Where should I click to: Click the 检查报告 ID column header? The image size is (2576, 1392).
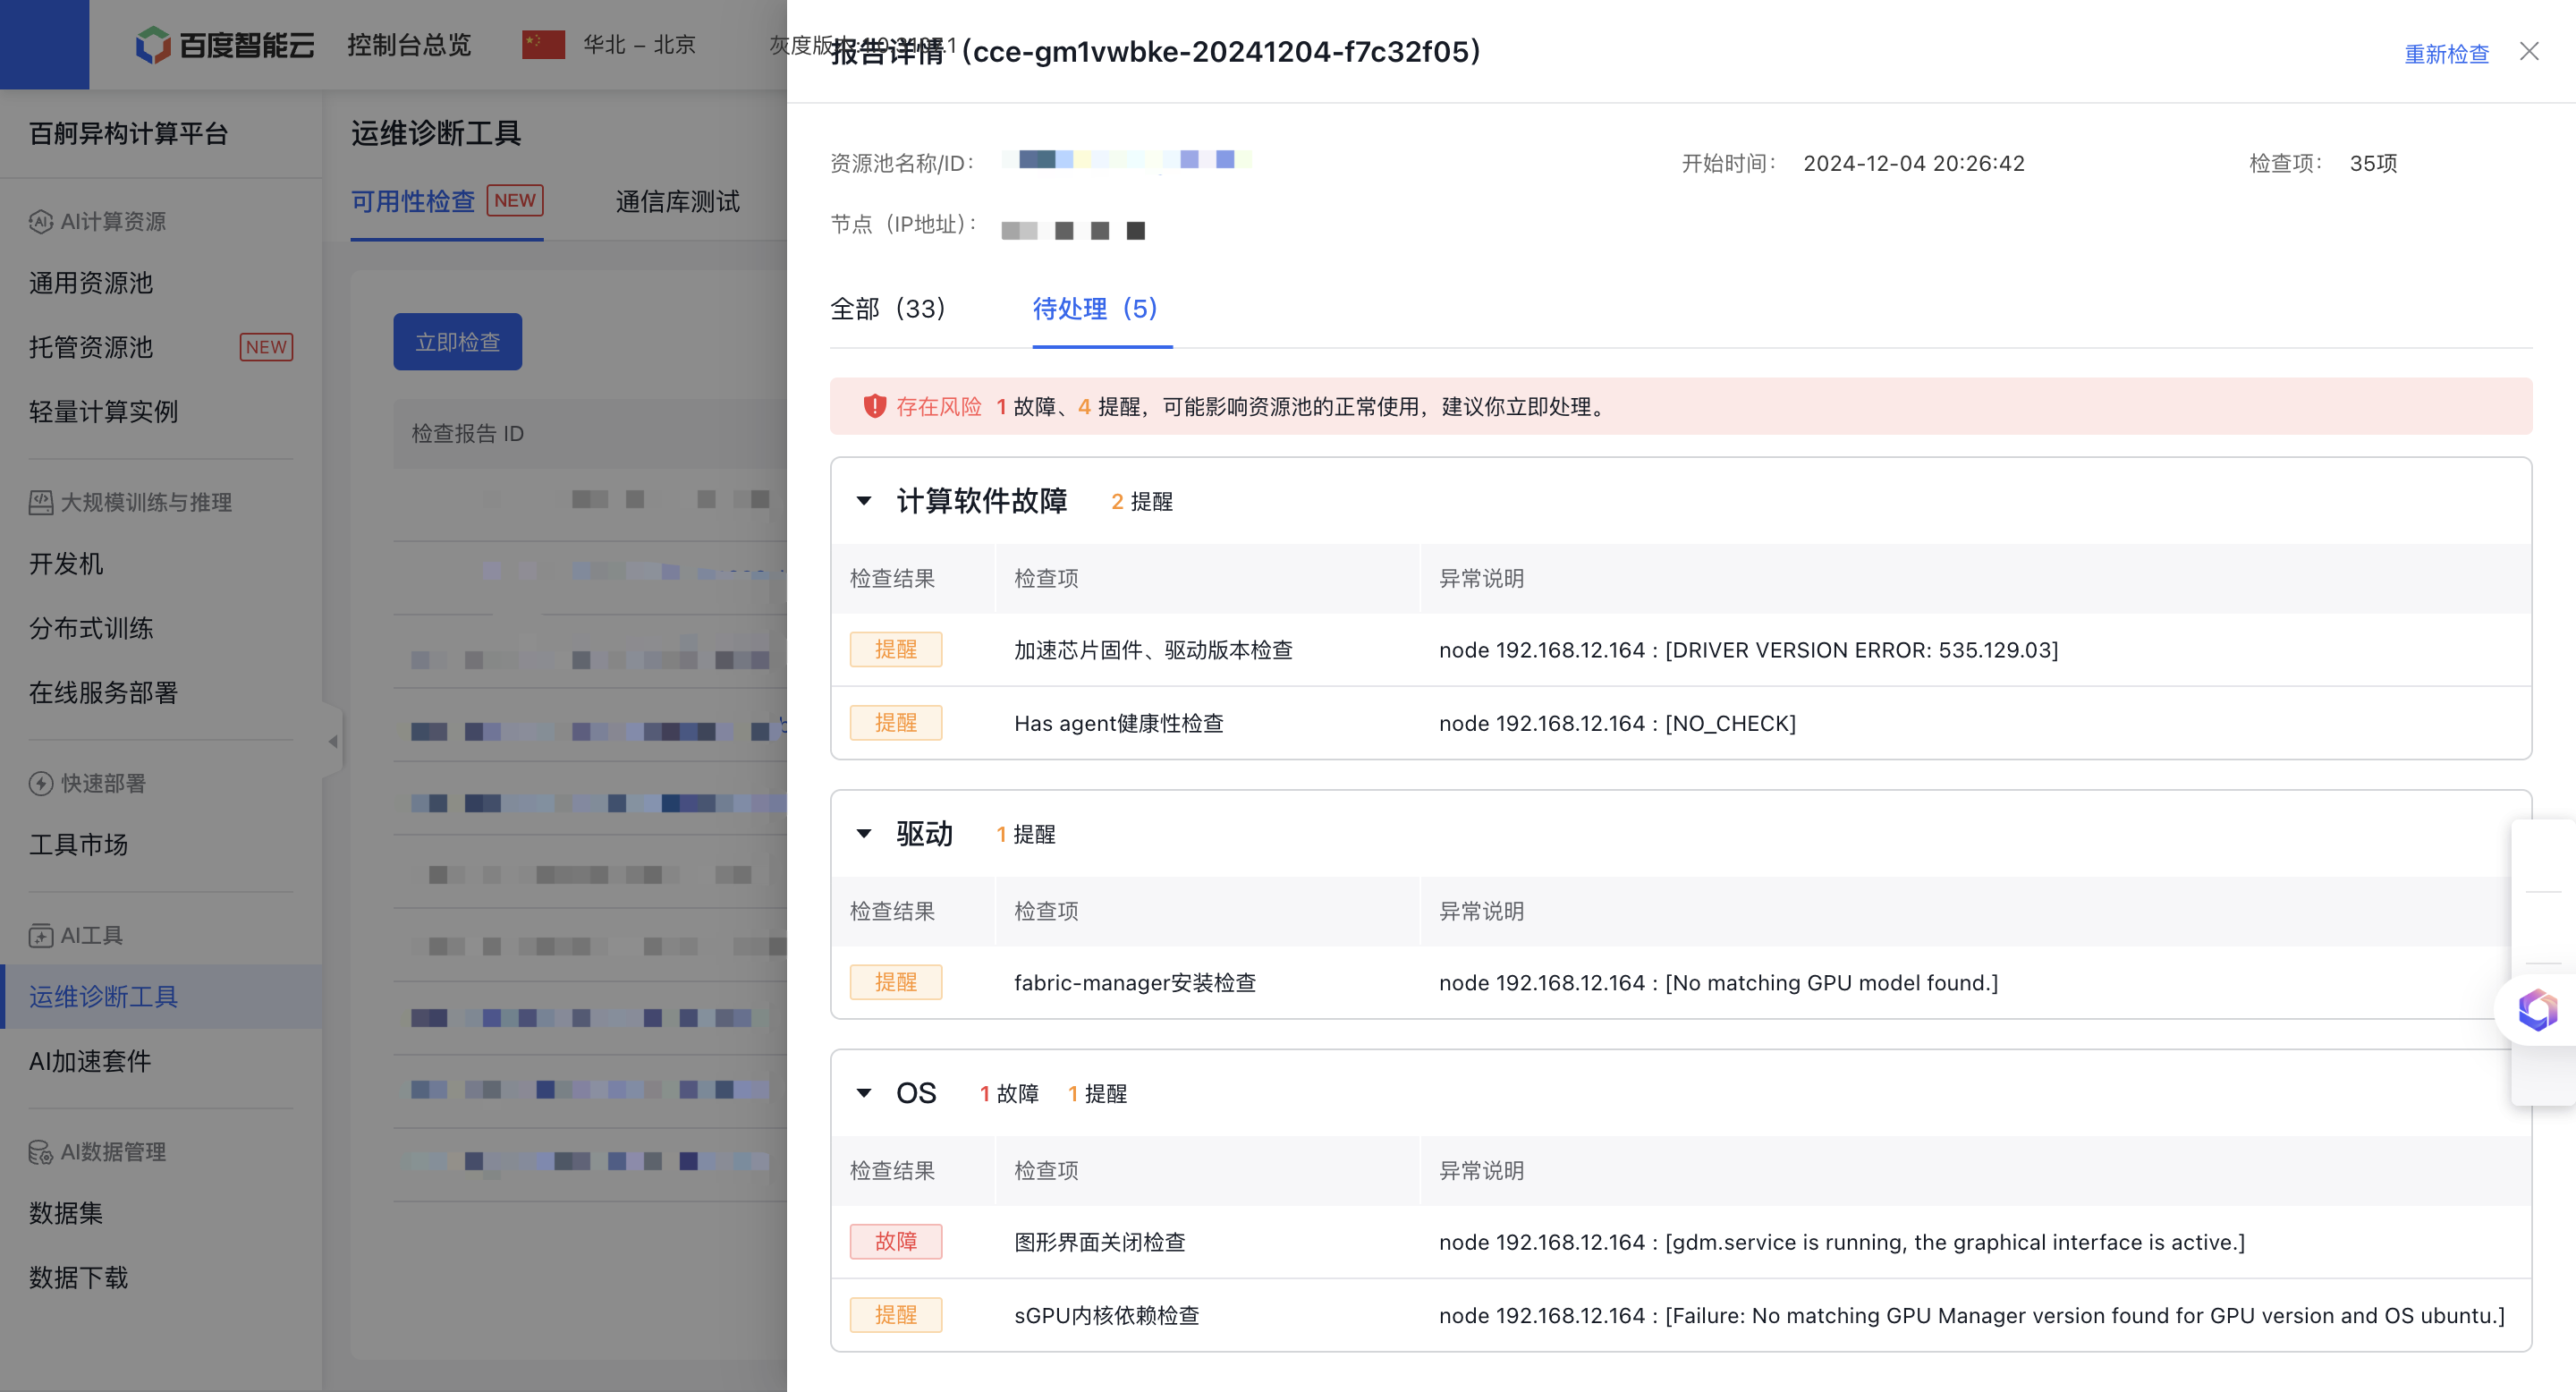pos(468,433)
